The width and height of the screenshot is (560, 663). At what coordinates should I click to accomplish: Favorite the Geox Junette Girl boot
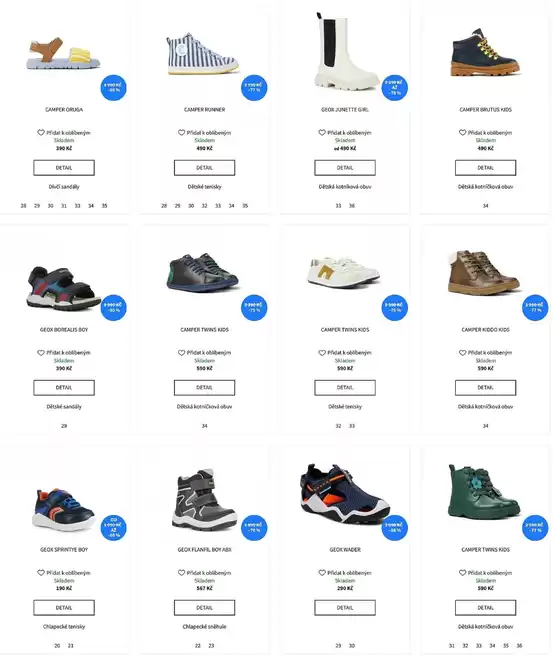tap(322, 132)
